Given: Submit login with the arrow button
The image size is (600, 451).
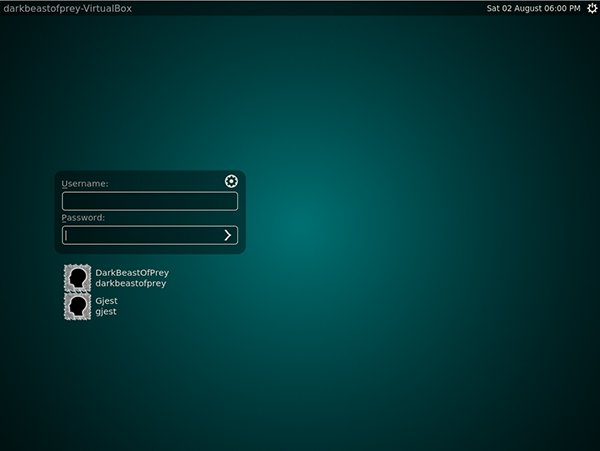Looking at the screenshot, I should 228,235.
